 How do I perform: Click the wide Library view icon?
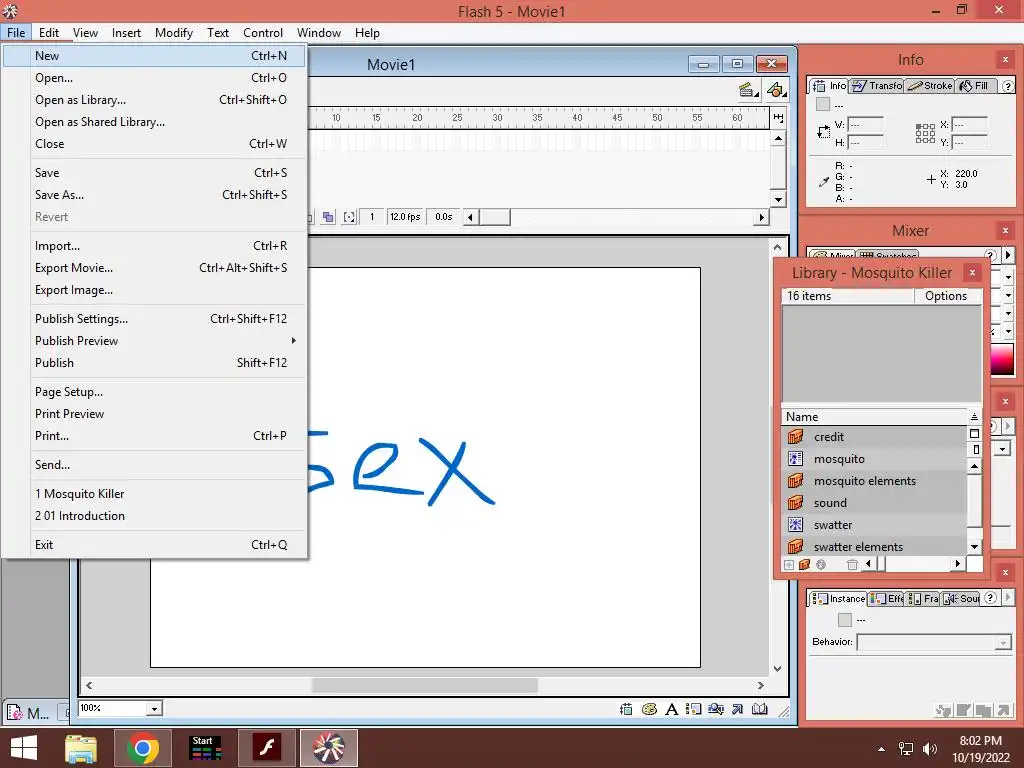click(x=974, y=434)
